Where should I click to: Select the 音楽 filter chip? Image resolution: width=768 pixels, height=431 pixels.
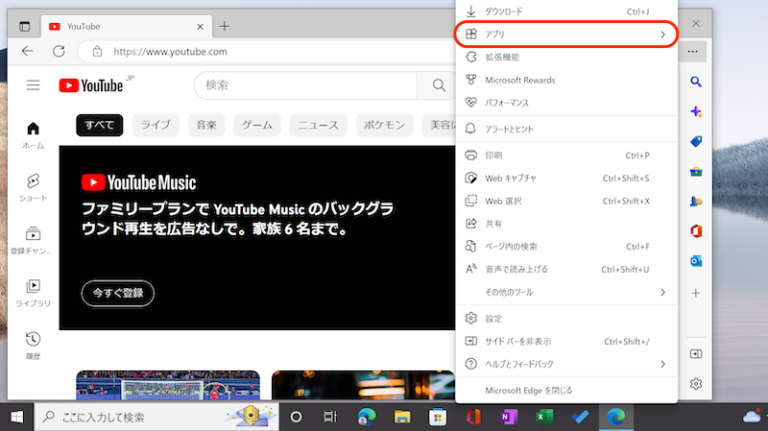pyautogui.click(x=206, y=125)
